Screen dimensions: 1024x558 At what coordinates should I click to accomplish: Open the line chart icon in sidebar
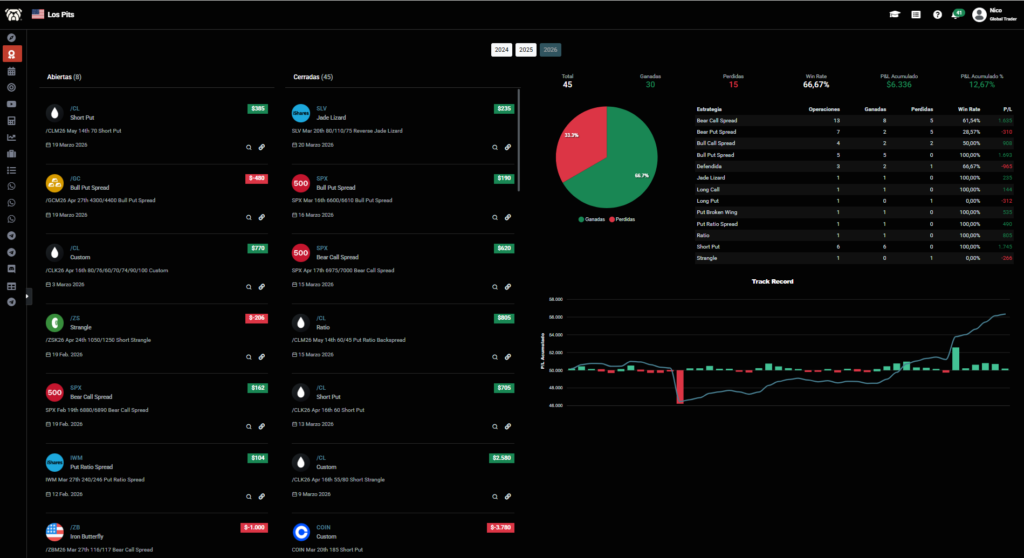pyautogui.click(x=11, y=137)
